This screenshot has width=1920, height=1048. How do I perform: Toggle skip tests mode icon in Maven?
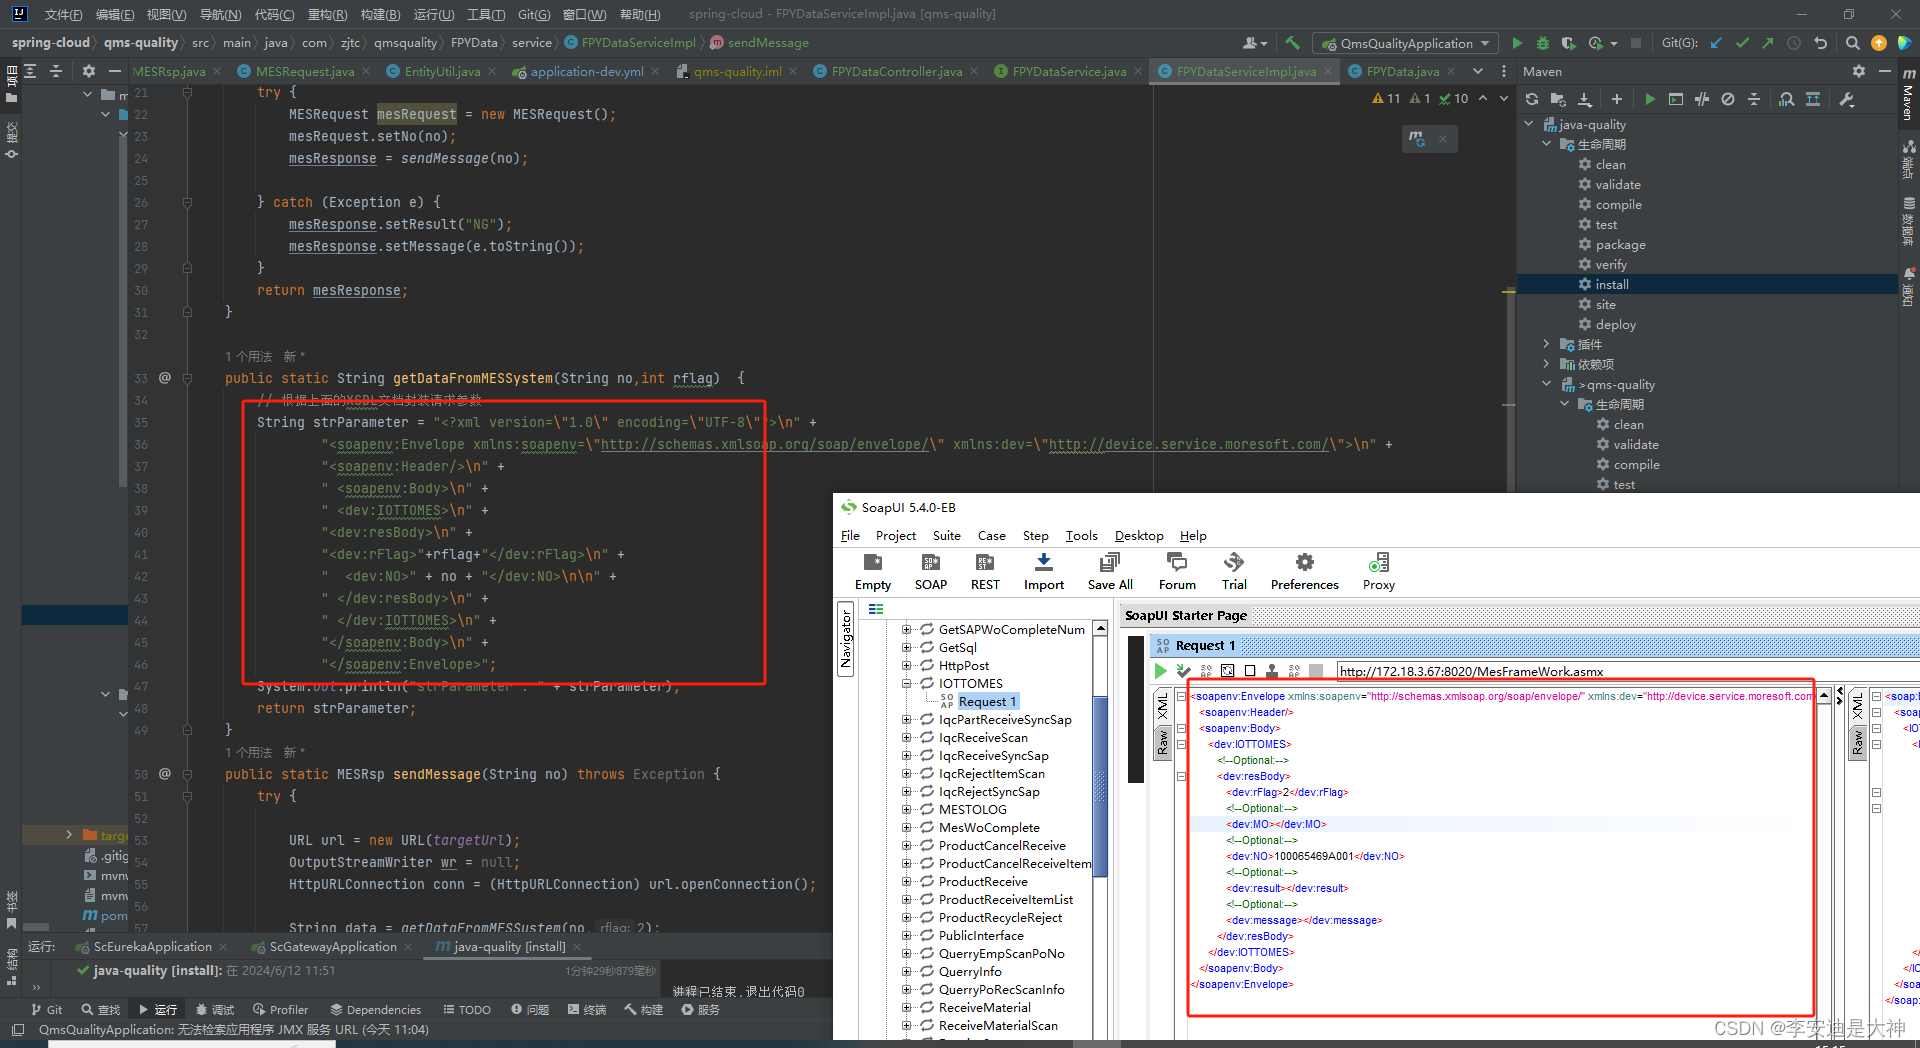[1728, 99]
